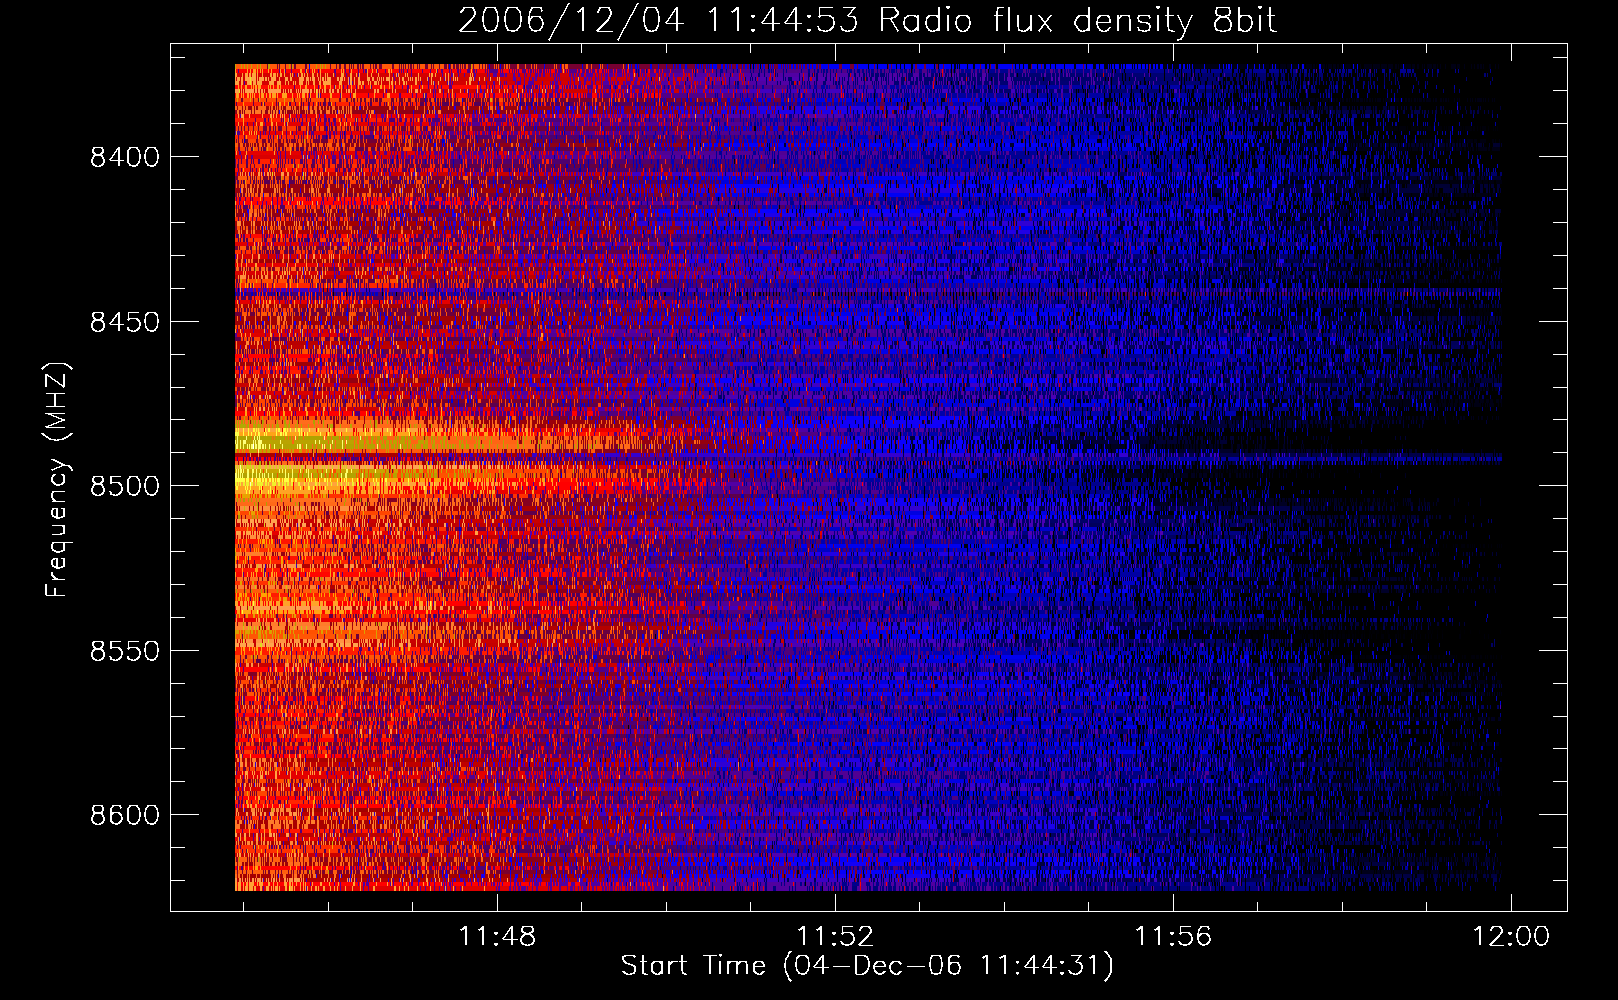The height and width of the screenshot is (1000, 1618).
Task: Click the 11:56 time axis label
Action: 1172,937
